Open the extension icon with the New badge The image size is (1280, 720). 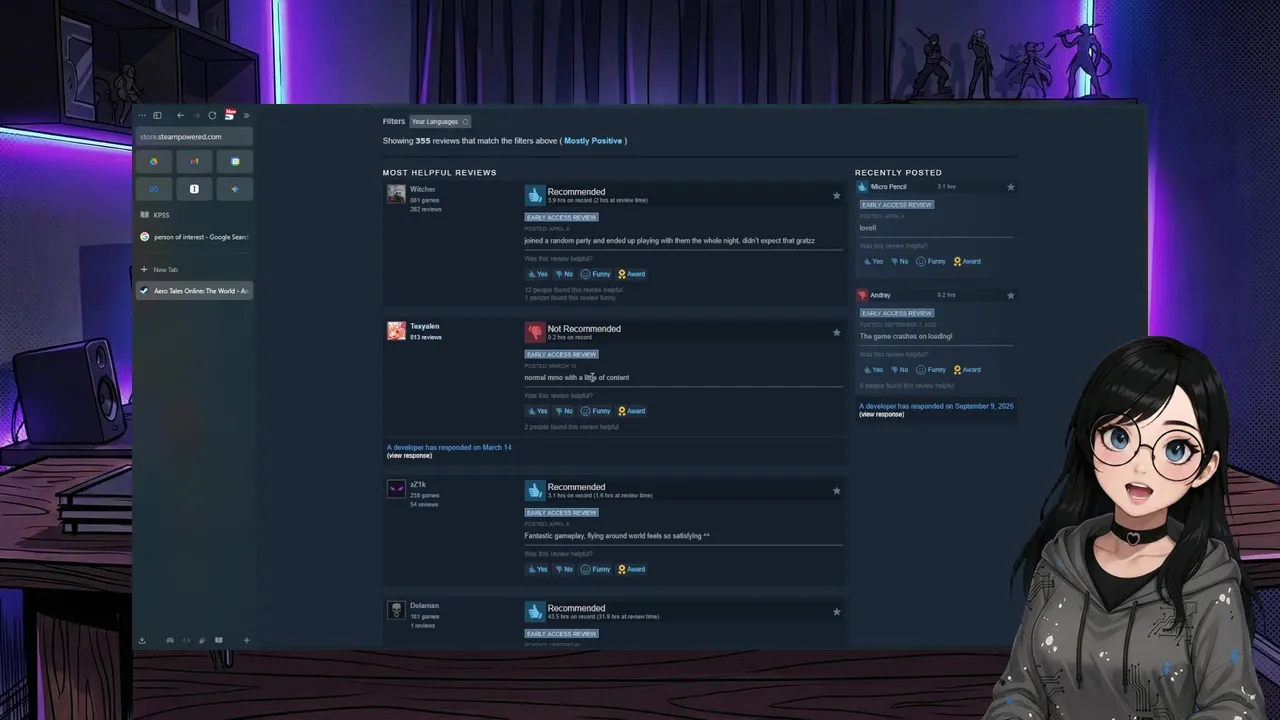229,115
